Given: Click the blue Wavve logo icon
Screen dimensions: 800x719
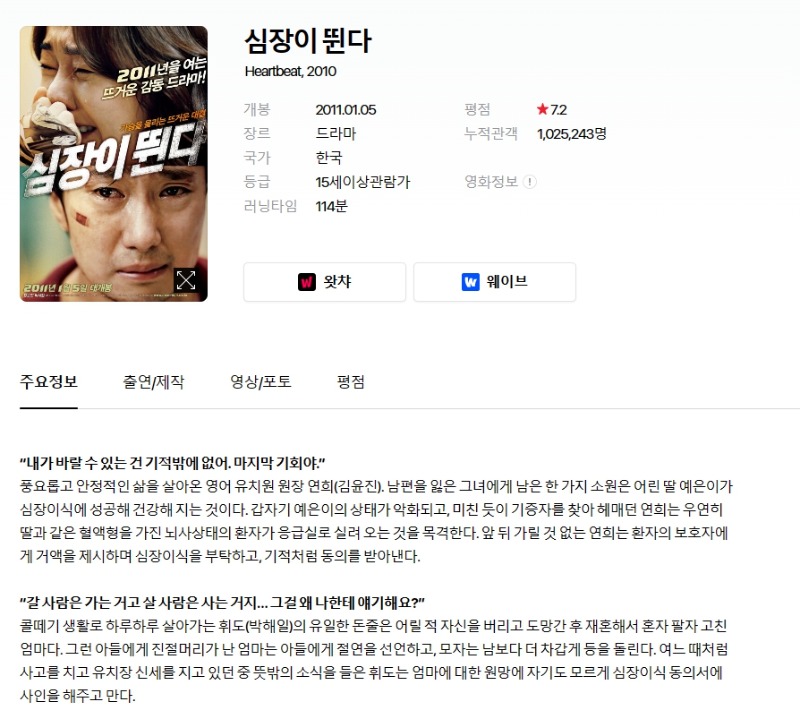Looking at the screenshot, I should pos(470,282).
